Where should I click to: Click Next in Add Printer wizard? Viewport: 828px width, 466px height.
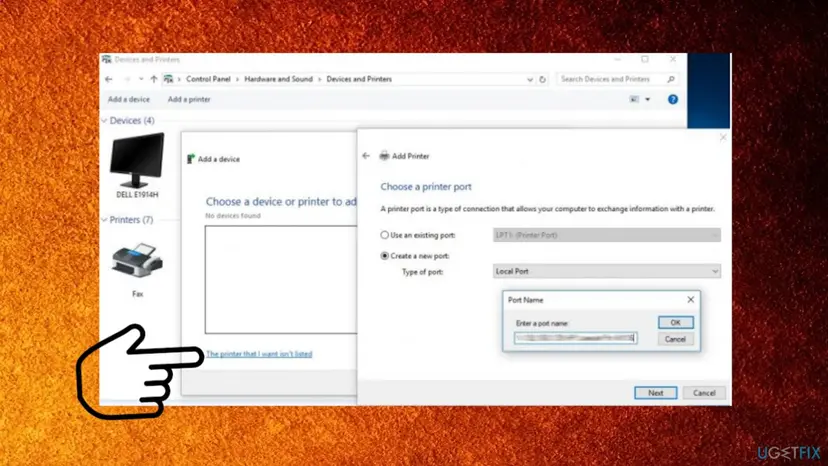655,393
